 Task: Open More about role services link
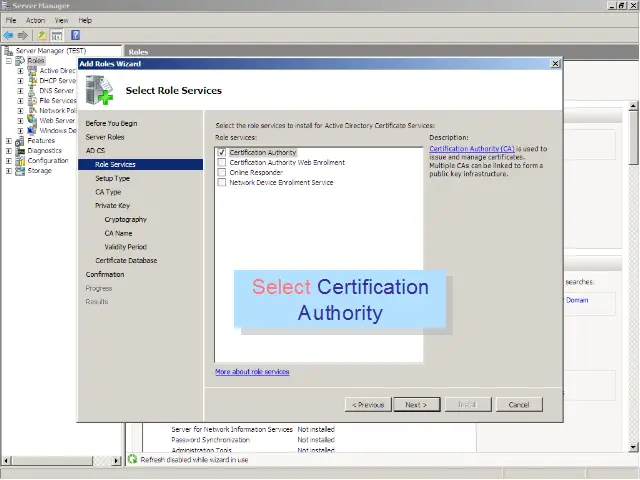(x=252, y=372)
